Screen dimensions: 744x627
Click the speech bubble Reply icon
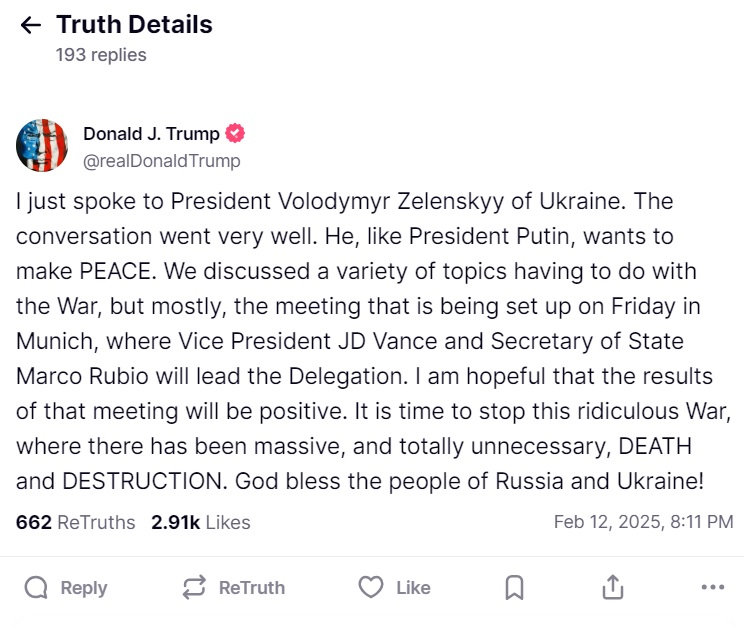point(36,588)
